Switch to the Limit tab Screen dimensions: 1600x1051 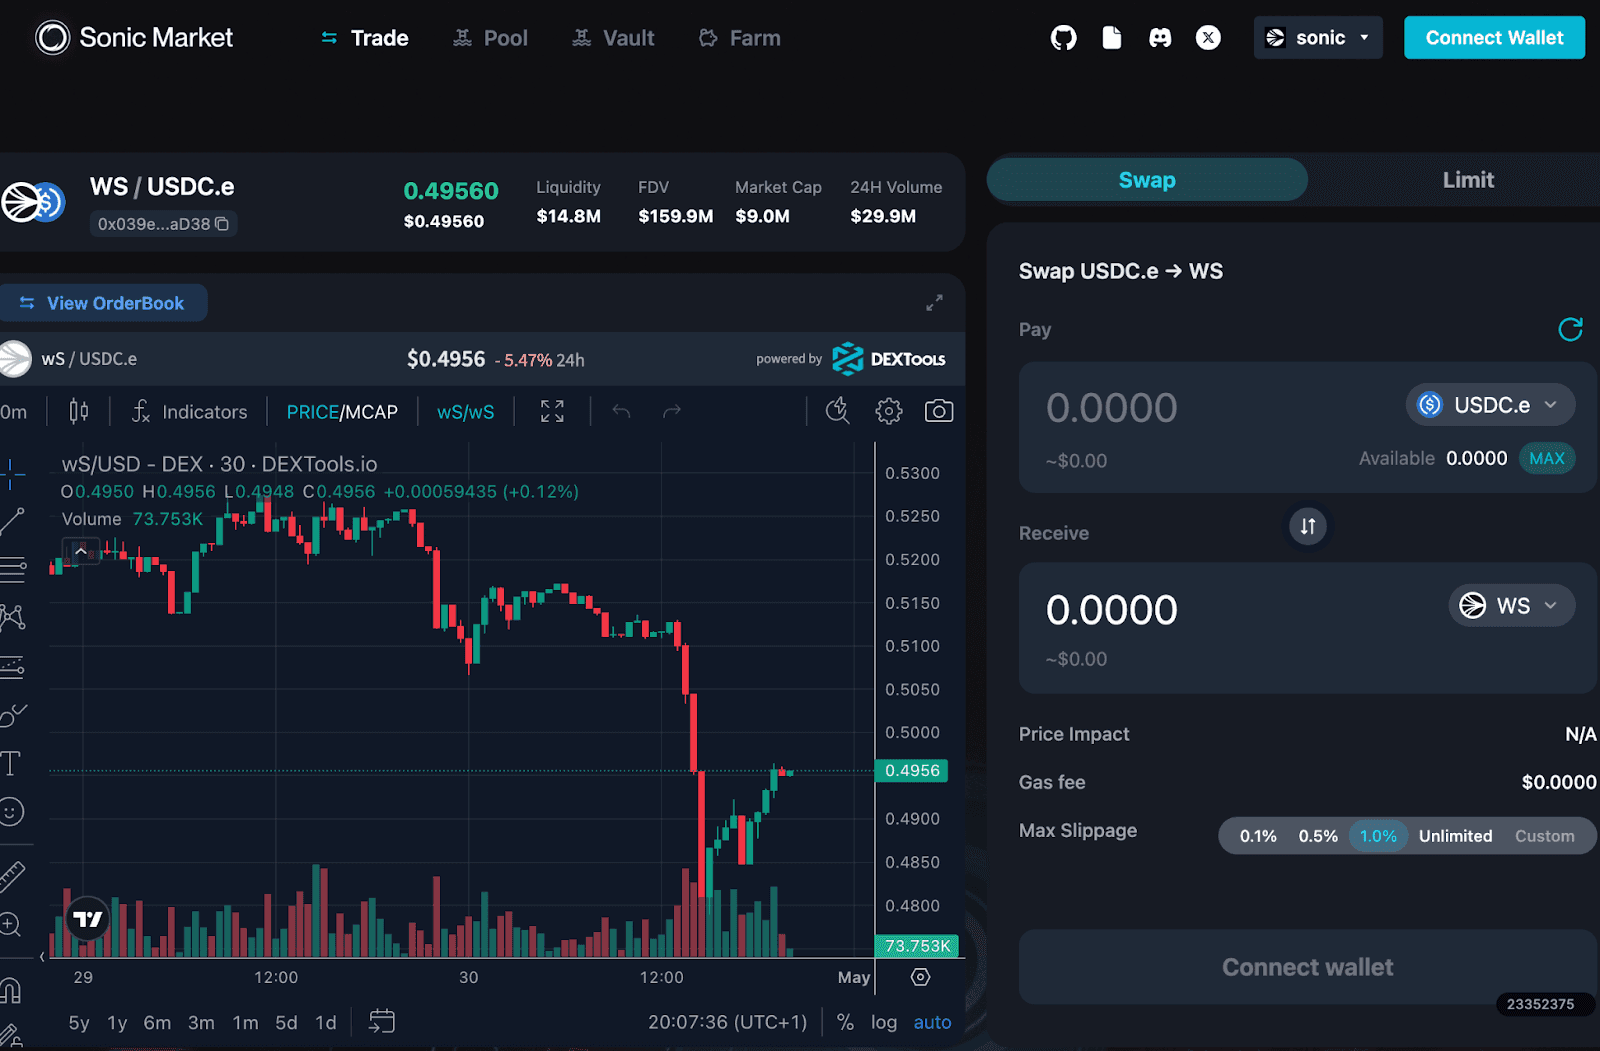click(x=1467, y=180)
